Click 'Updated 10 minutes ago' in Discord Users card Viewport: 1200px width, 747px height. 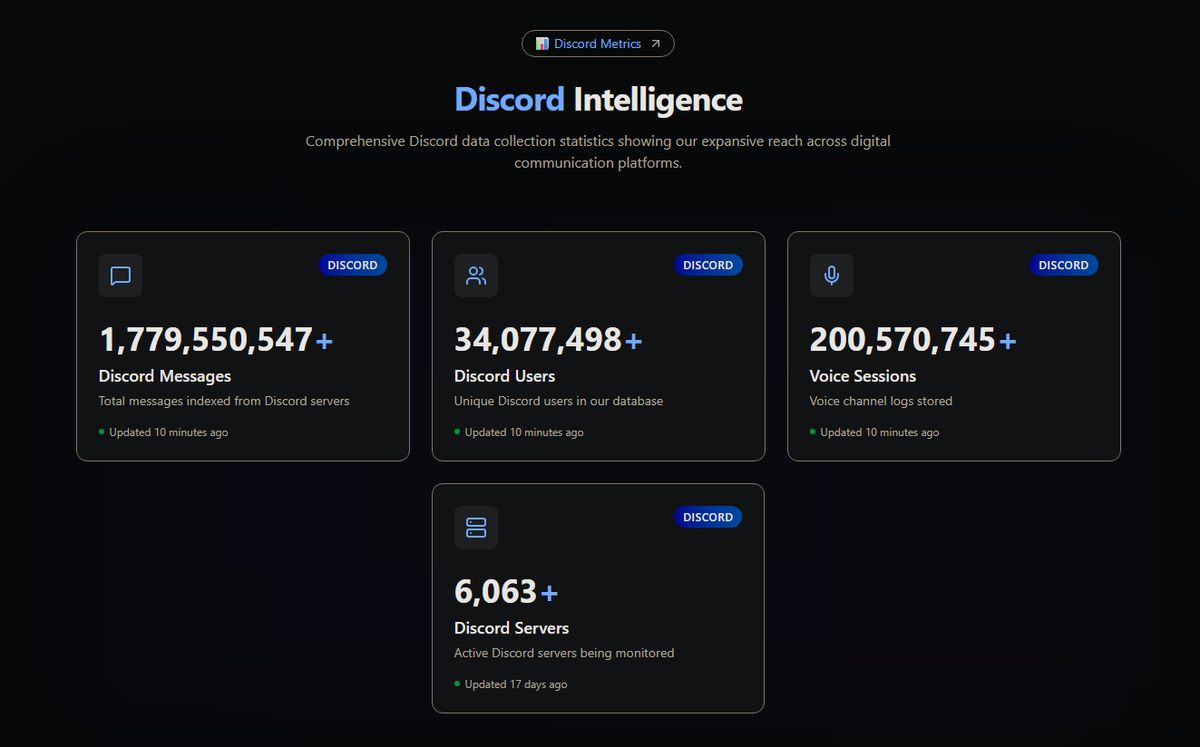[524, 432]
